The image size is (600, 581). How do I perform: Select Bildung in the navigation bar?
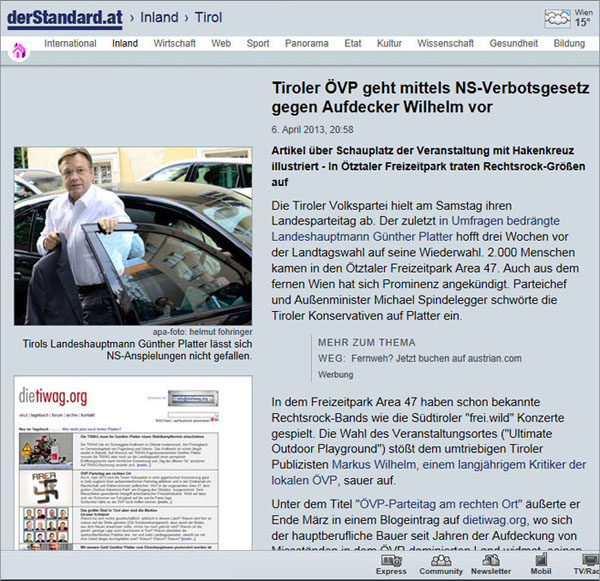coord(569,43)
